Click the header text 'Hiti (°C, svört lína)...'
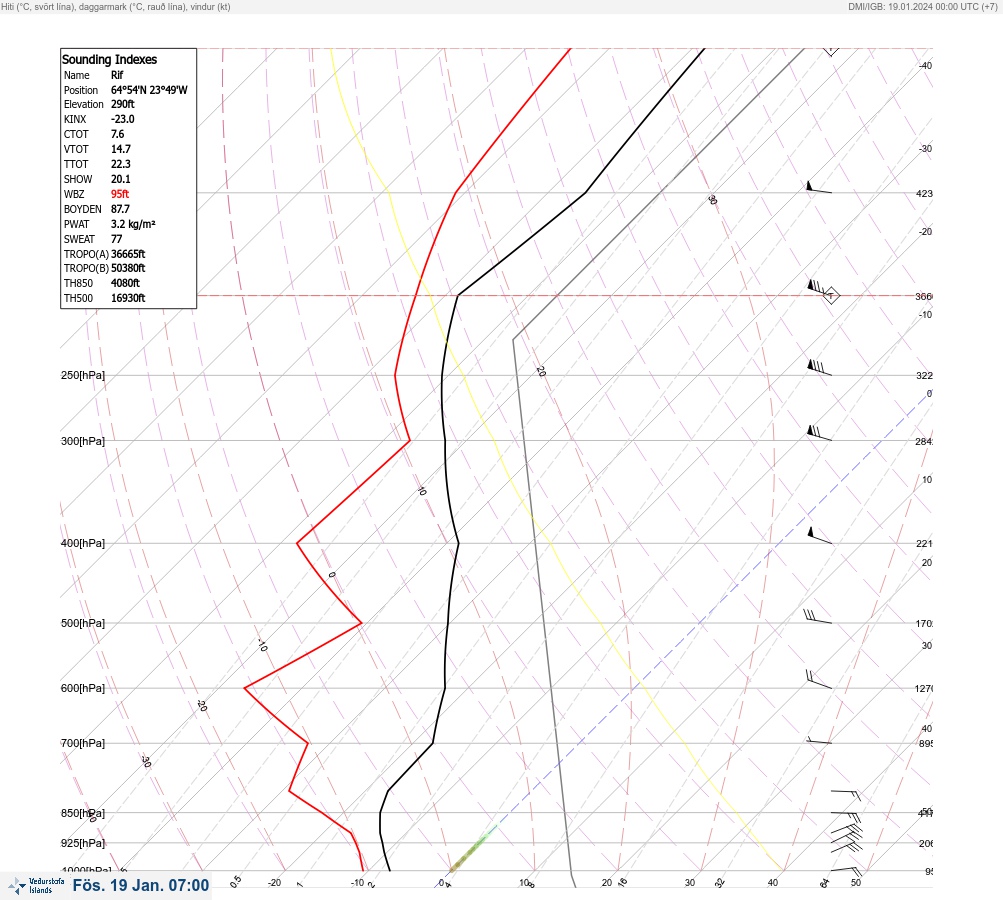The image size is (1003, 900). click(x=116, y=6)
